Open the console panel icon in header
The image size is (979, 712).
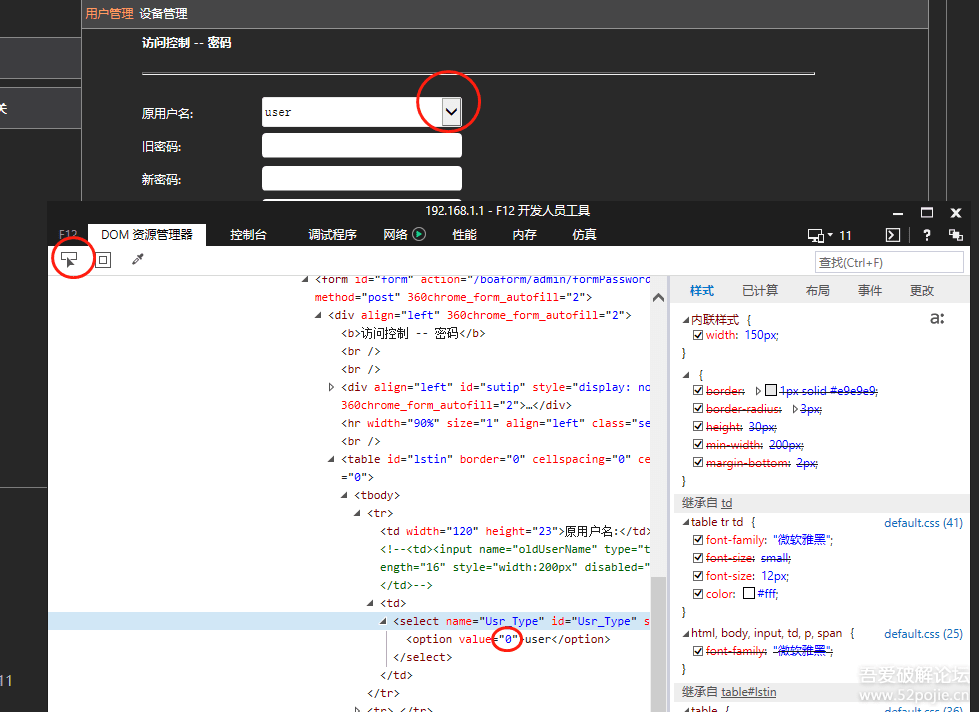click(893, 235)
